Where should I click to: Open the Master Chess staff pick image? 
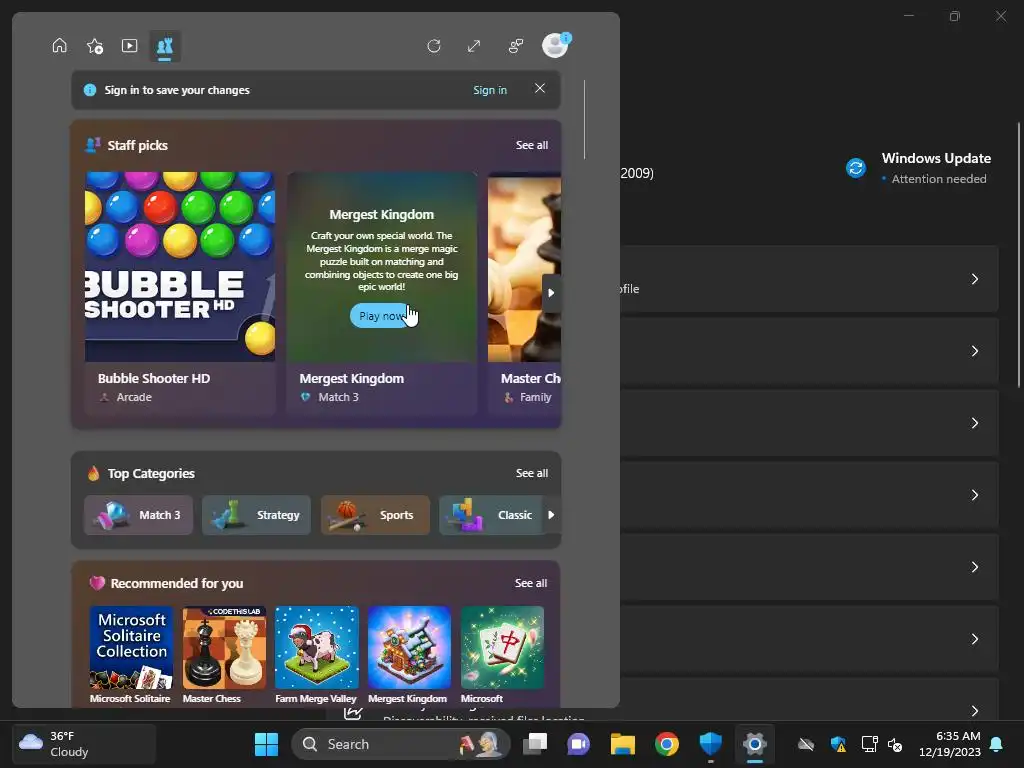tap(524, 266)
